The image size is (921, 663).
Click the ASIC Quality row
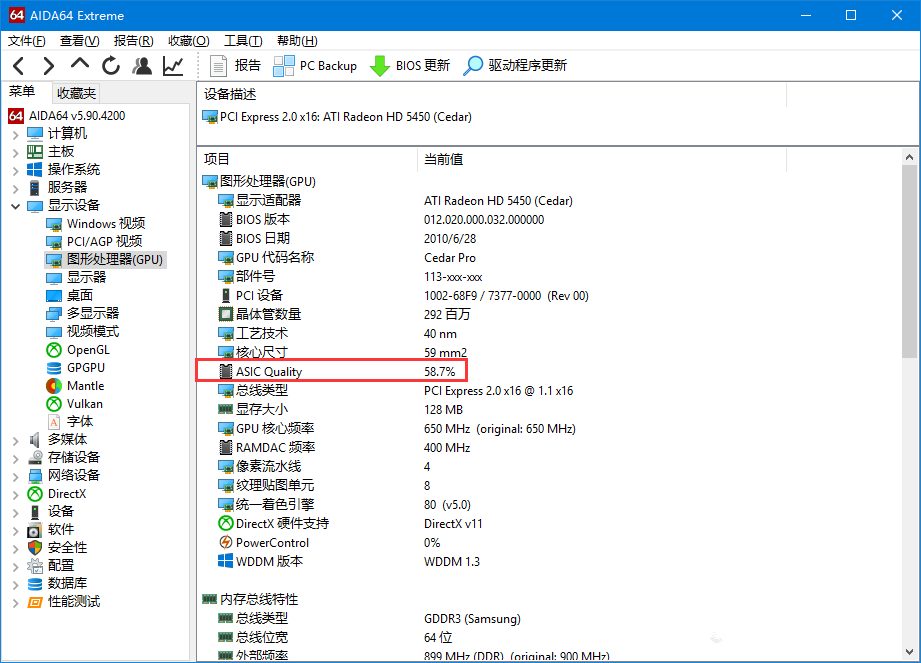332,371
